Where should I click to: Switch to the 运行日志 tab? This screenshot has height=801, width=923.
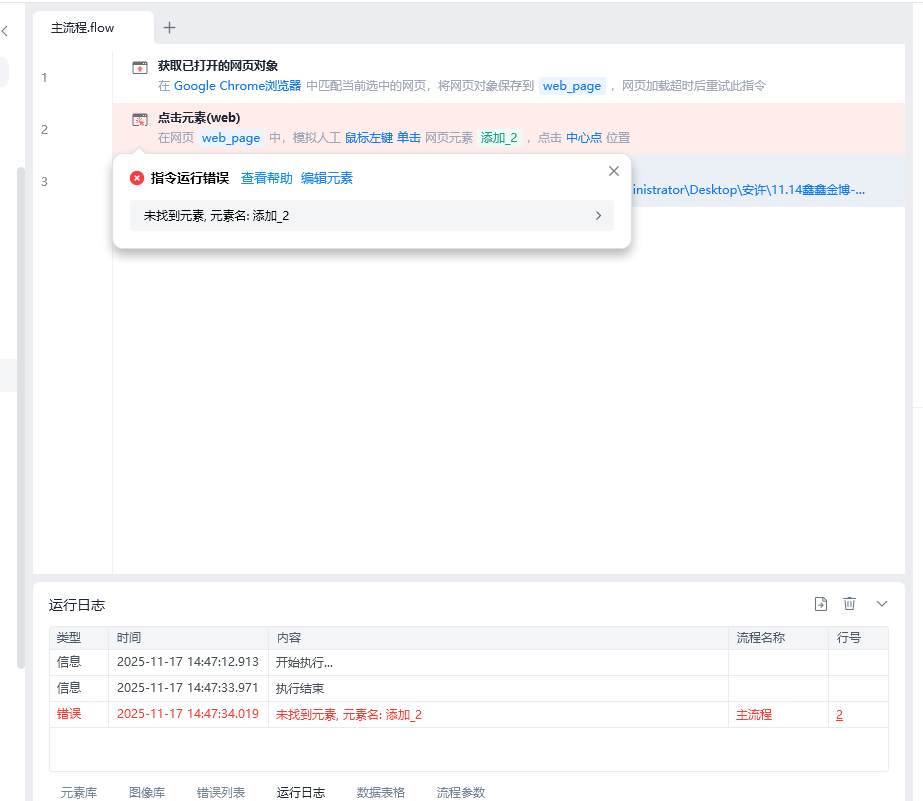(301, 792)
